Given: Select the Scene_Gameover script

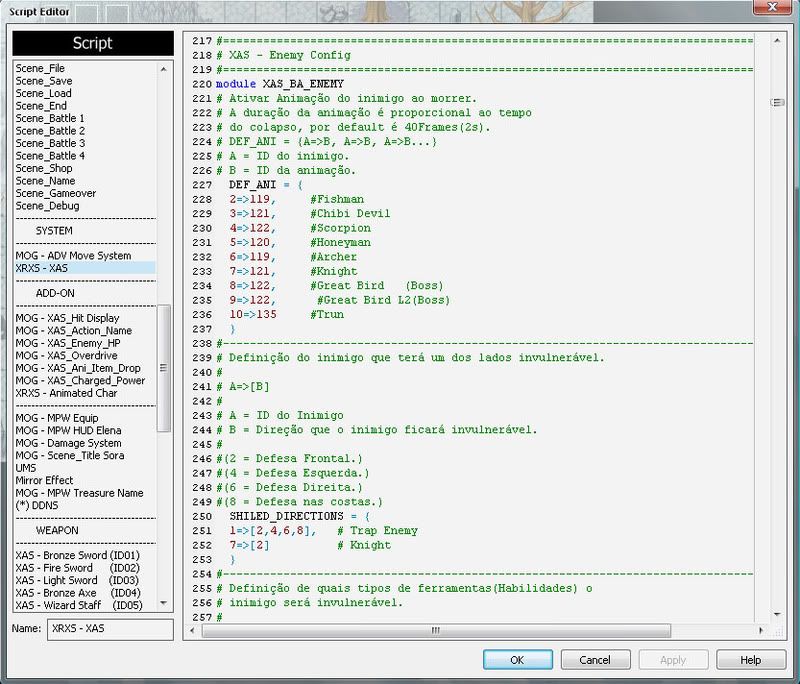Looking at the screenshot, I should 55,193.
